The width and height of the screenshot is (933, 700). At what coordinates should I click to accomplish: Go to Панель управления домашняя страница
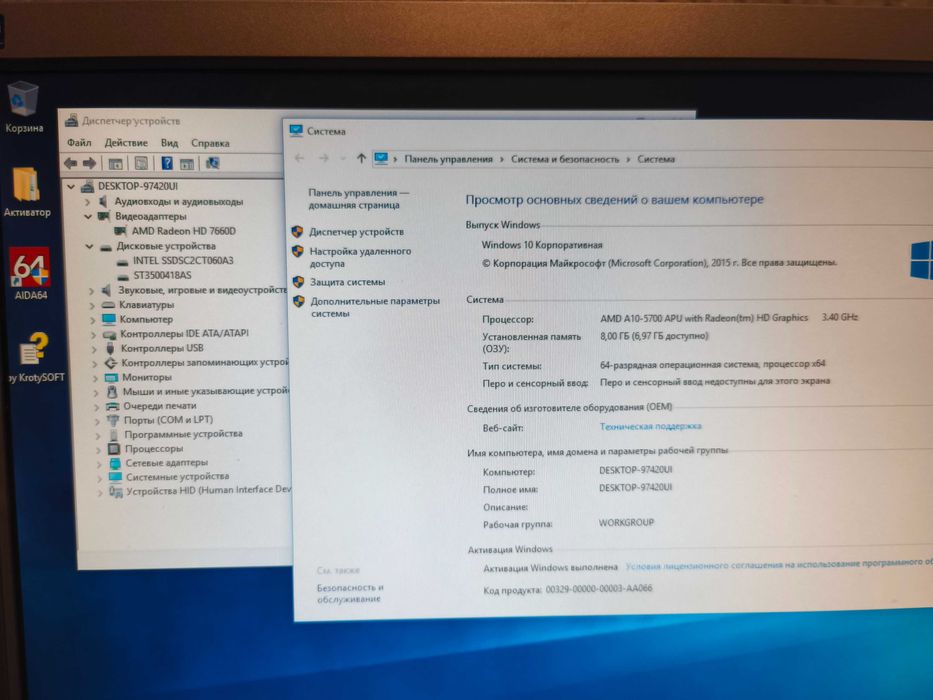(358, 199)
